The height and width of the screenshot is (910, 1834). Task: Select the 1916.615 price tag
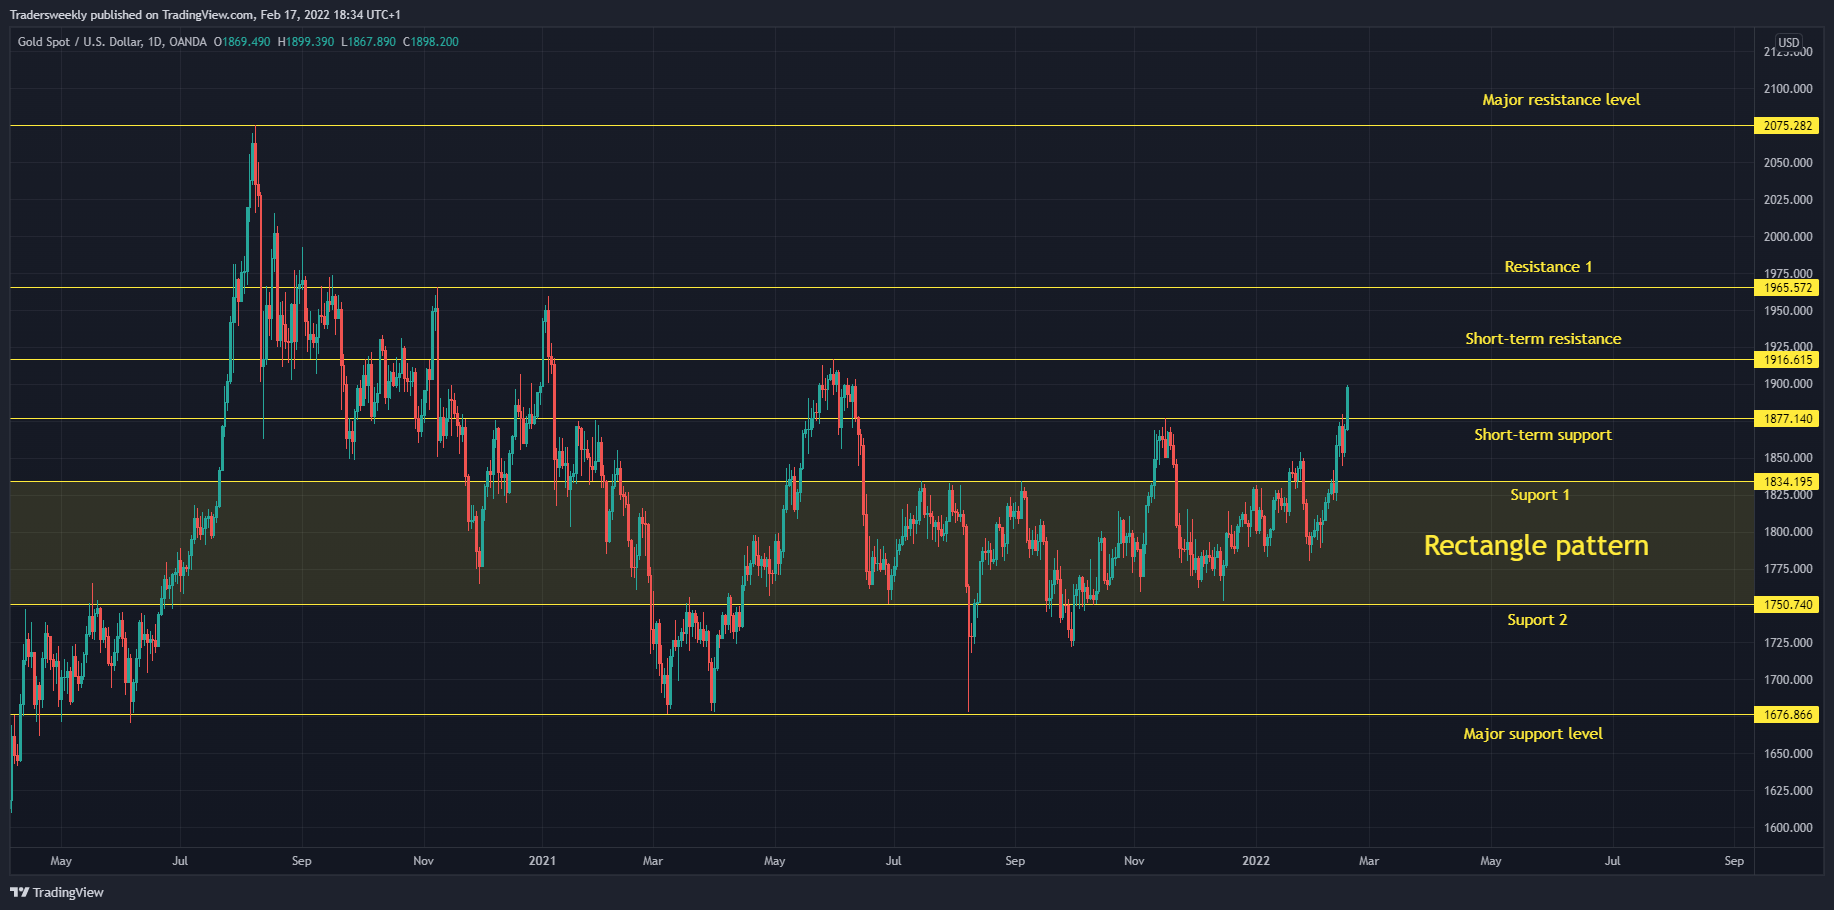pyautogui.click(x=1787, y=360)
